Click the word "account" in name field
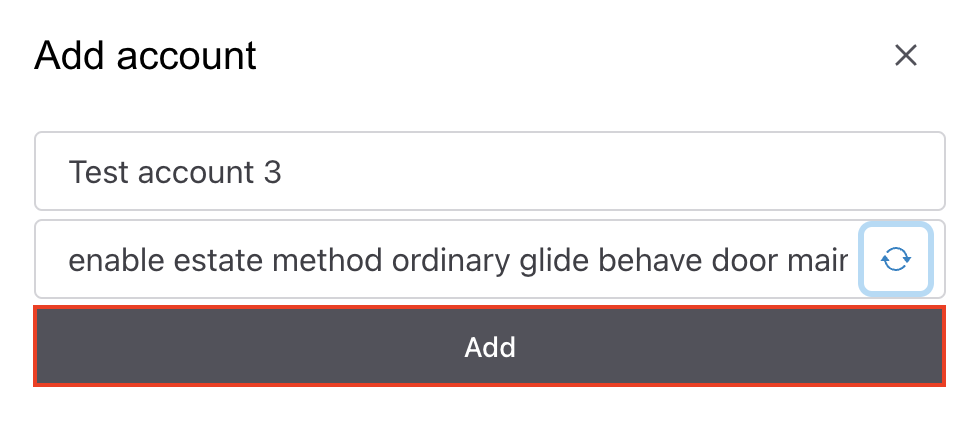Screen dimensions: 978x428 (x=197, y=172)
